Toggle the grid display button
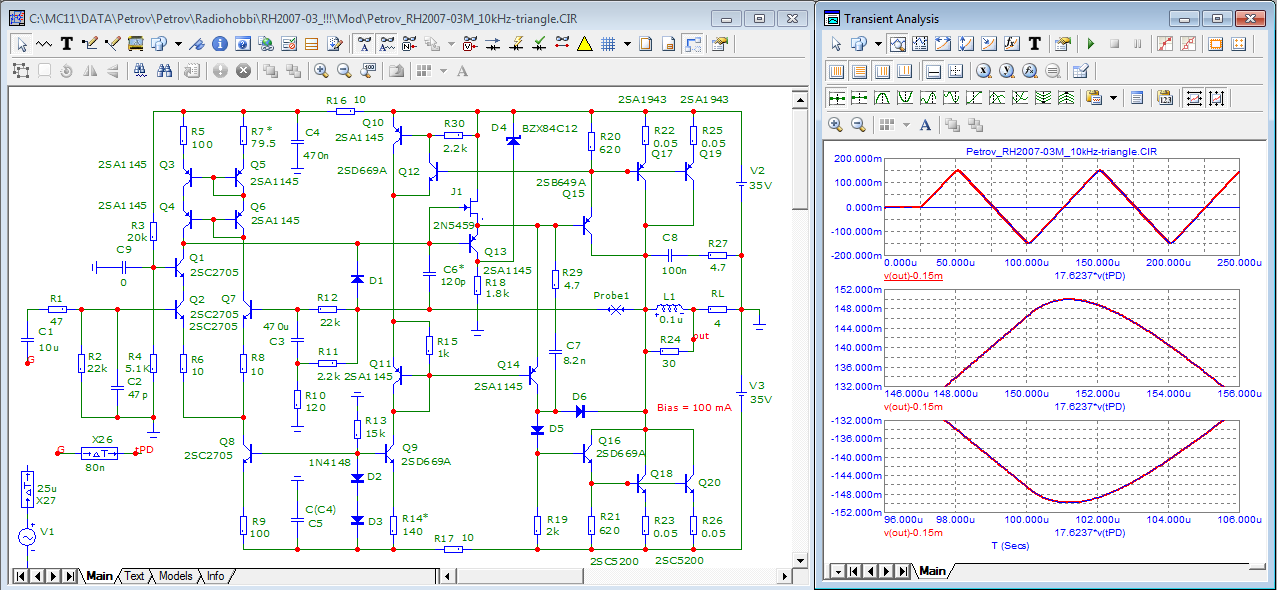 click(608, 44)
